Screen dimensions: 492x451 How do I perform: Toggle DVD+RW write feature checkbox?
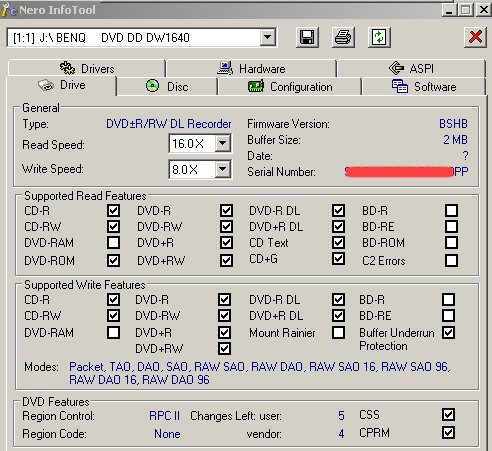[x=224, y=349]
